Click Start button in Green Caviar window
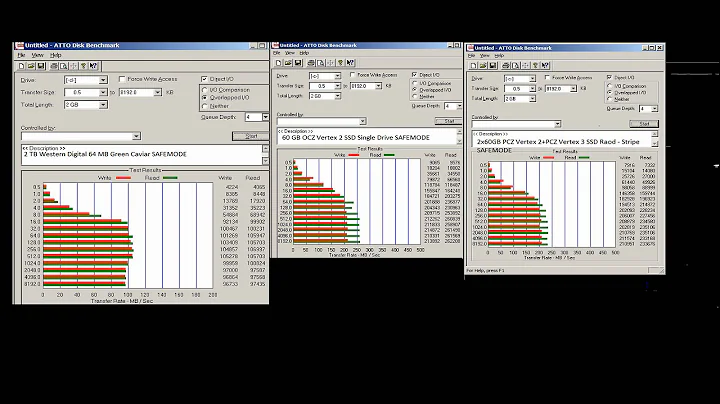The image size is (720, 404). click(250, 136)
